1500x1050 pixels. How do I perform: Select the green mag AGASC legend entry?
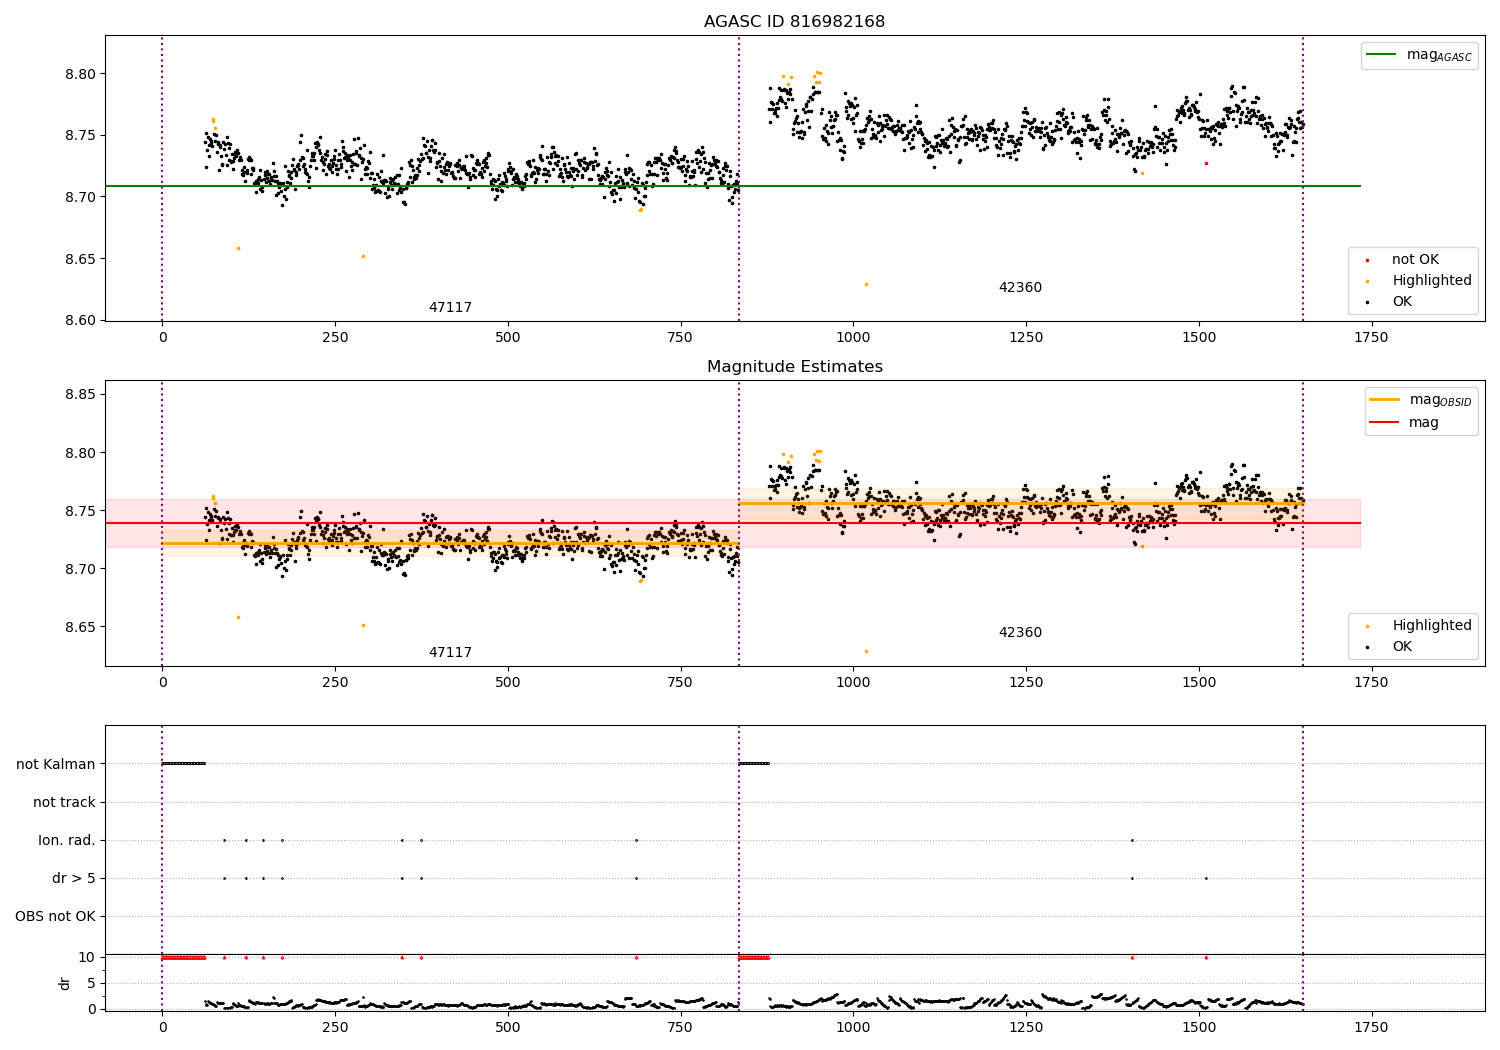[1419, 55]
